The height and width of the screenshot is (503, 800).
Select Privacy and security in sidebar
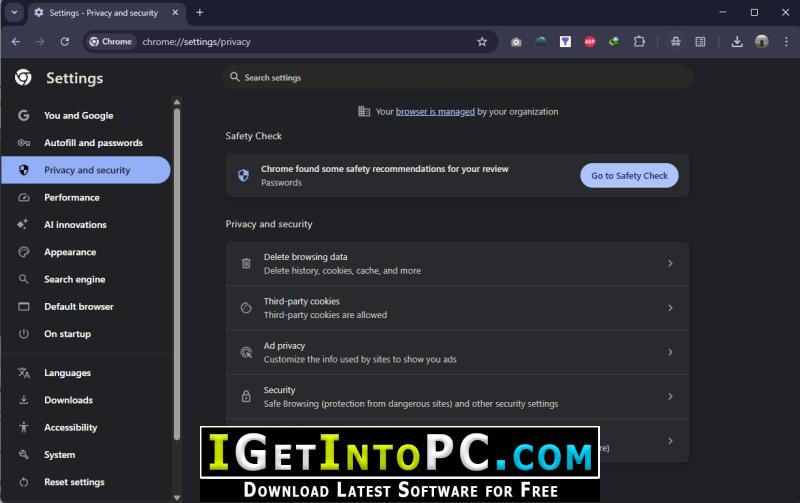(x=87, y=170)
